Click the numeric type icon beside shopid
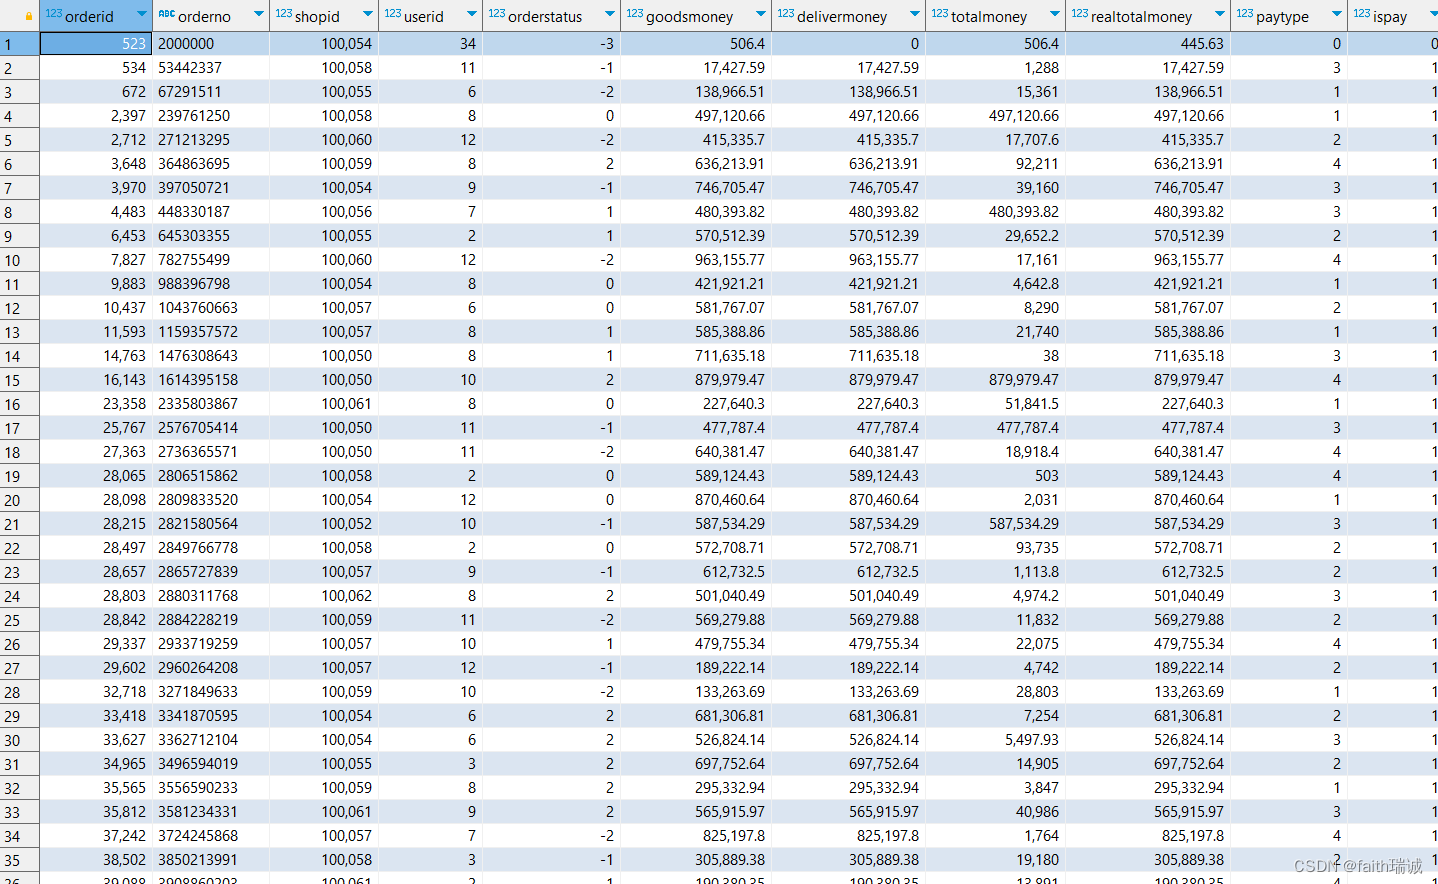The height and width of the screenshot is (884, 1438). [284, 14]
